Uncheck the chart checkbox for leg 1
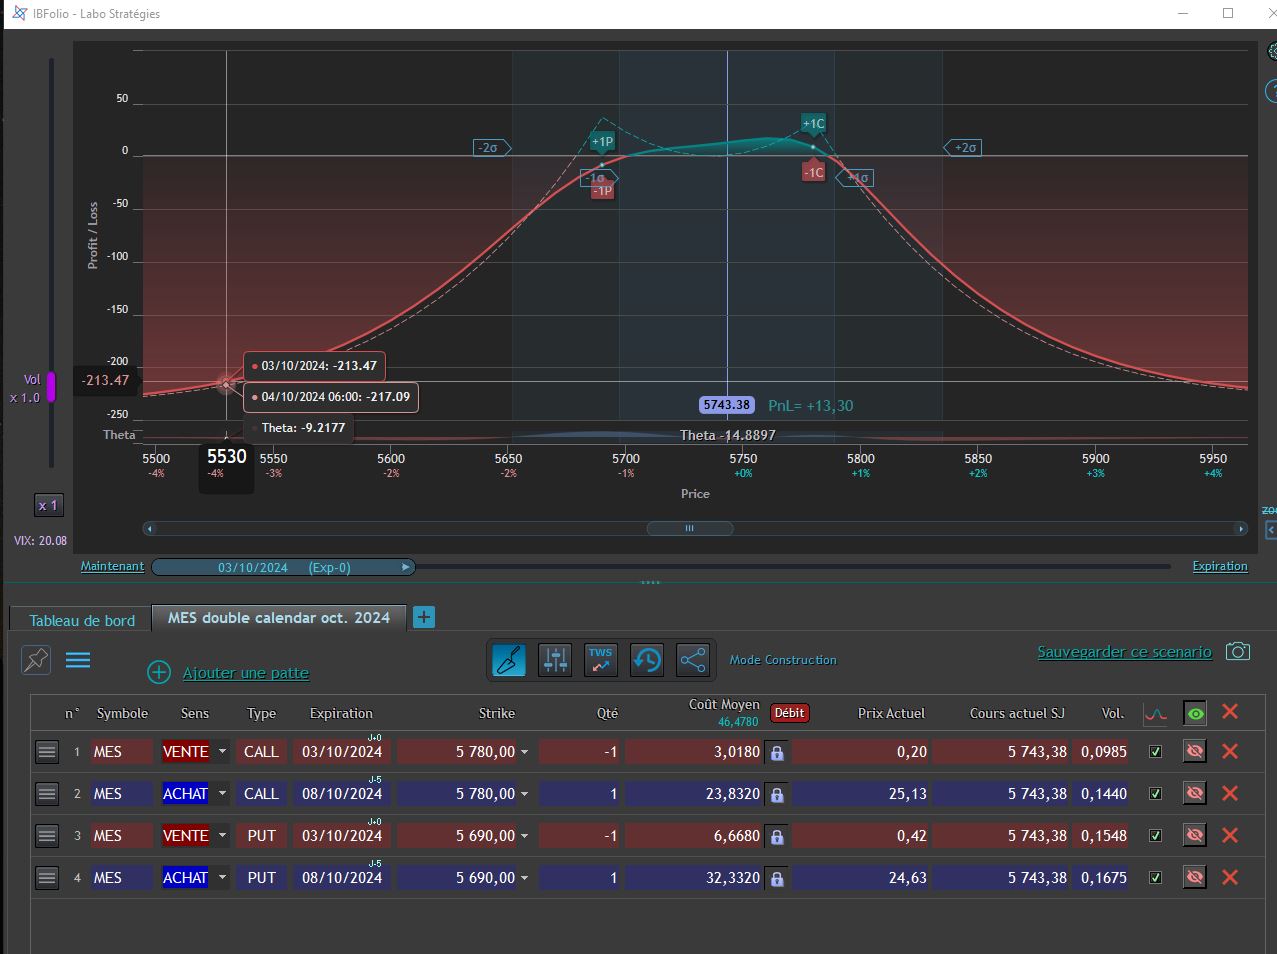Viewport: 1277px width, 954px height. tap(1156, 752)
